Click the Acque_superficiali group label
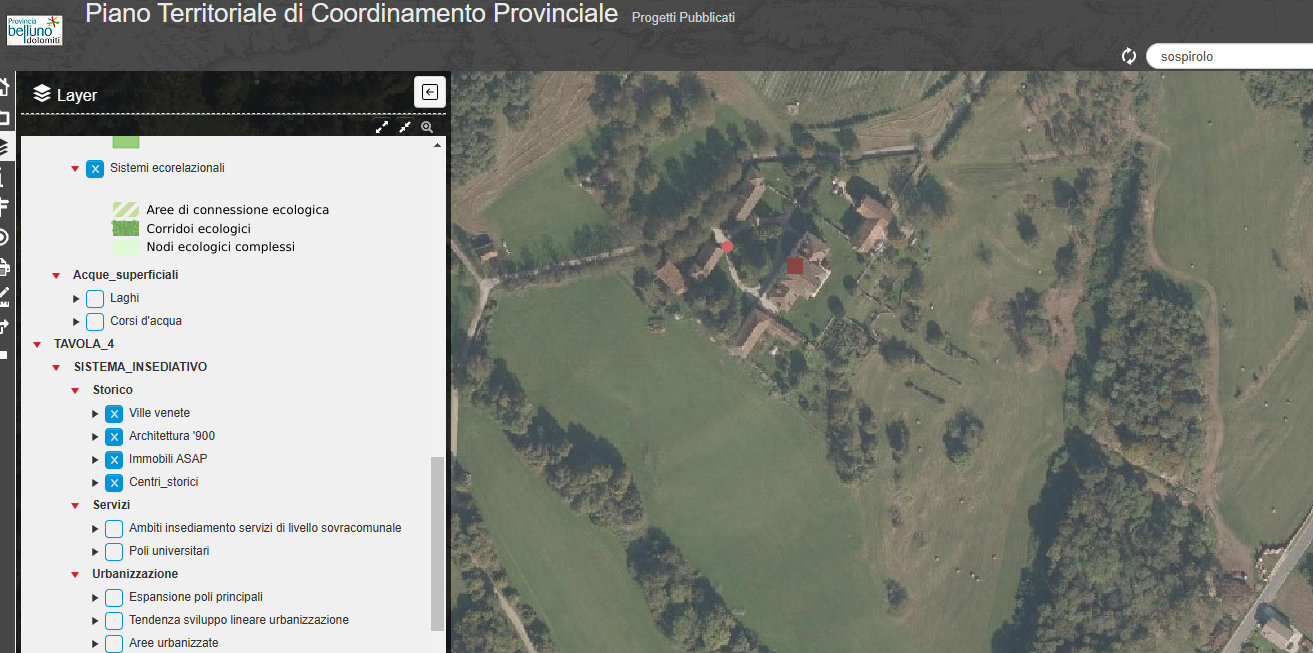 pyautogui.click(x=125, y=275)
